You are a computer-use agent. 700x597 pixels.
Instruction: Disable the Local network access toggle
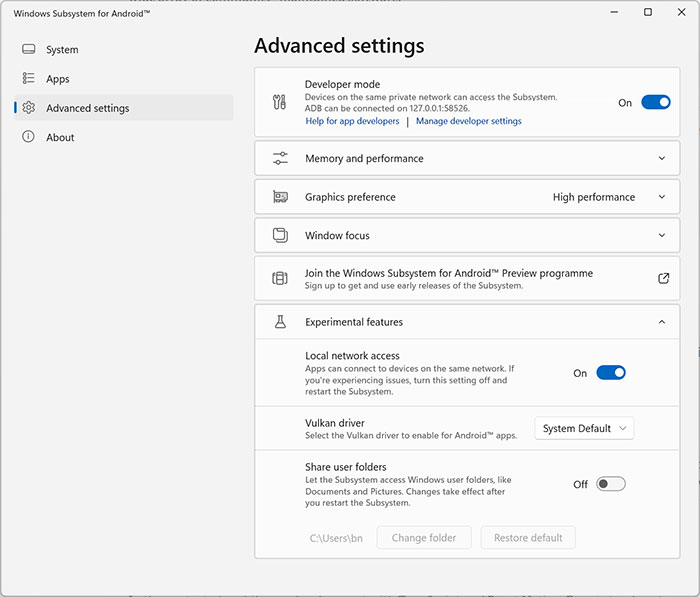[610, 373]
